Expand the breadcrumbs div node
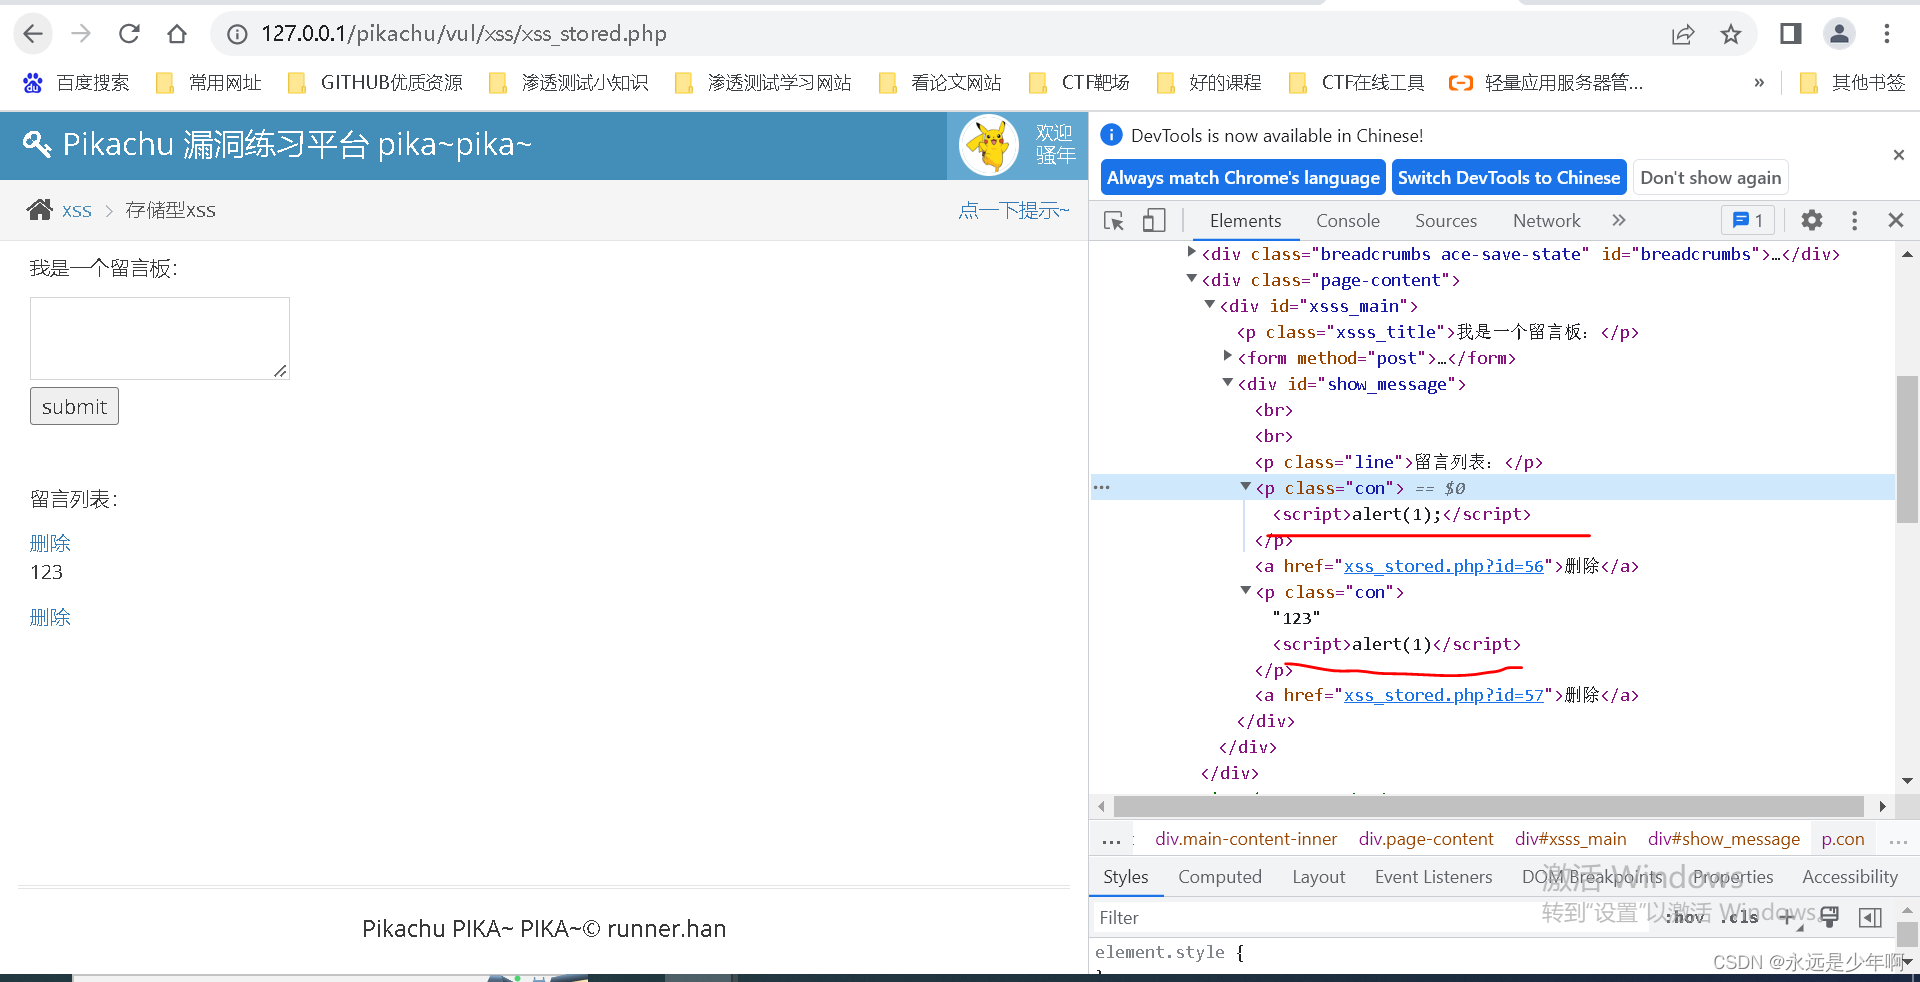 coord(1191,252)
